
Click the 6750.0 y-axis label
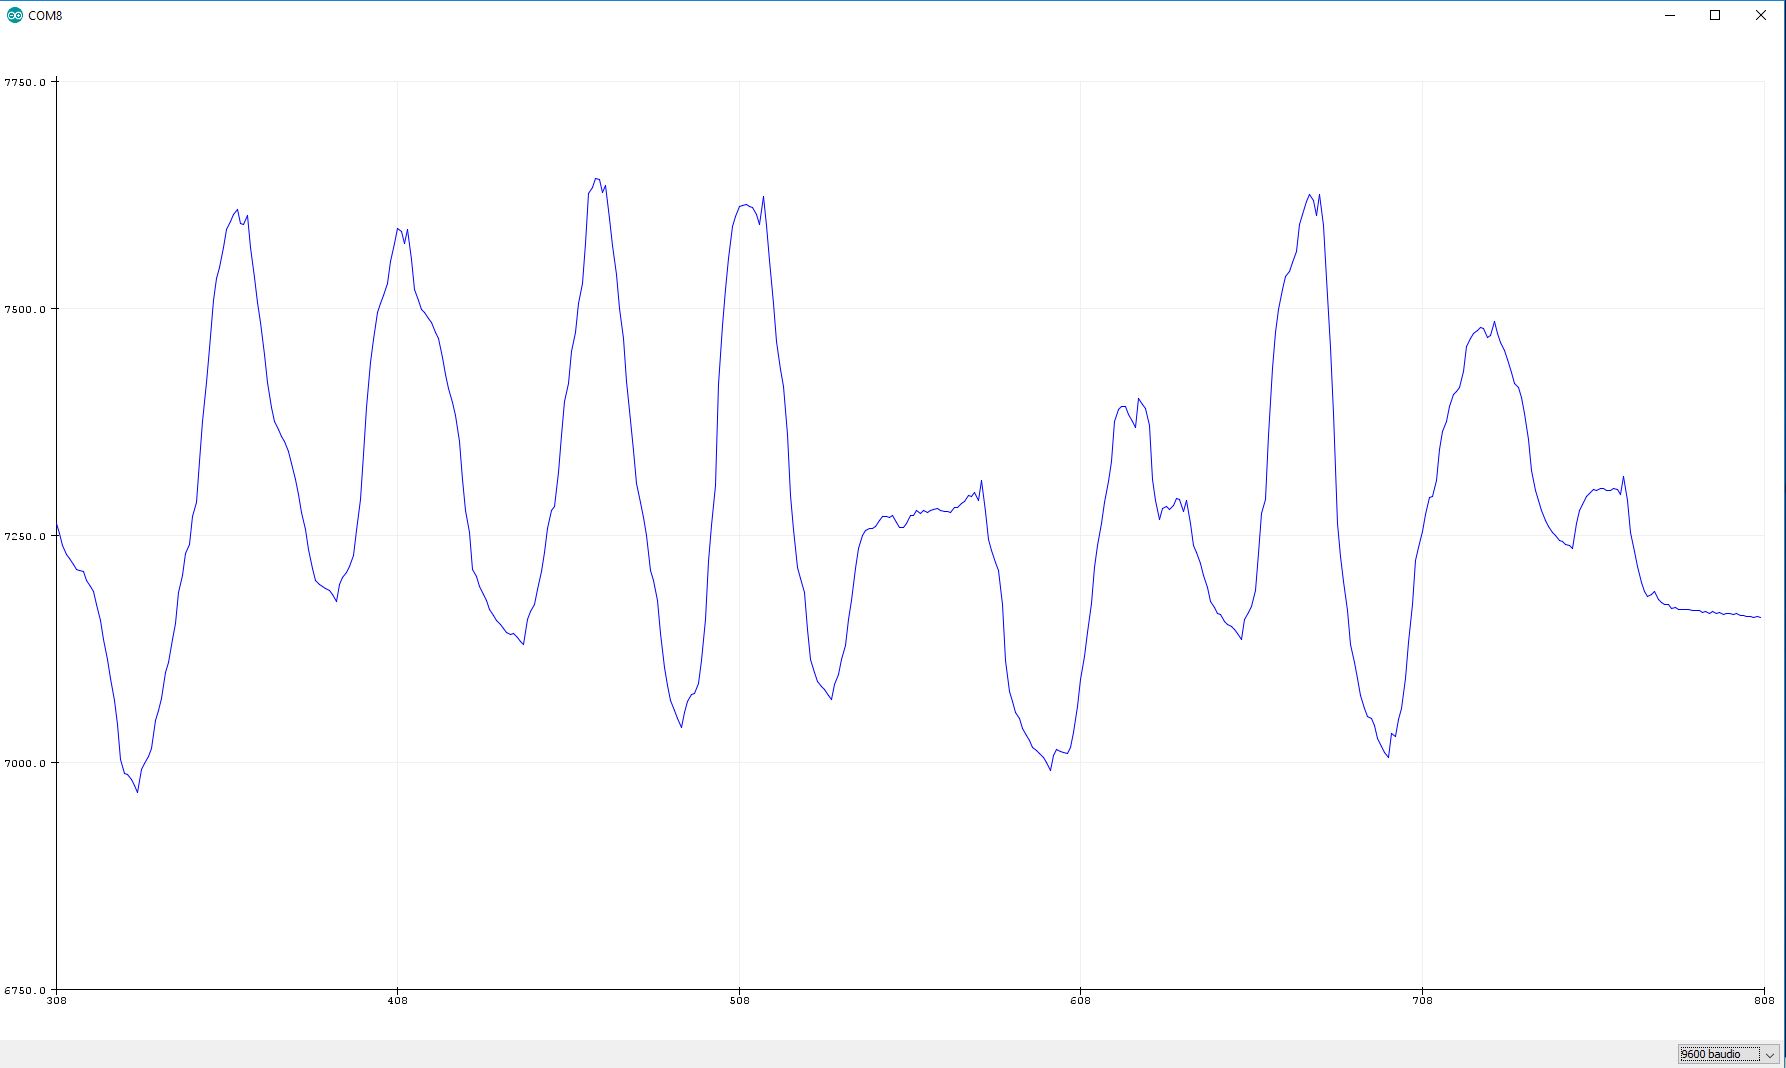pos(25,990)
